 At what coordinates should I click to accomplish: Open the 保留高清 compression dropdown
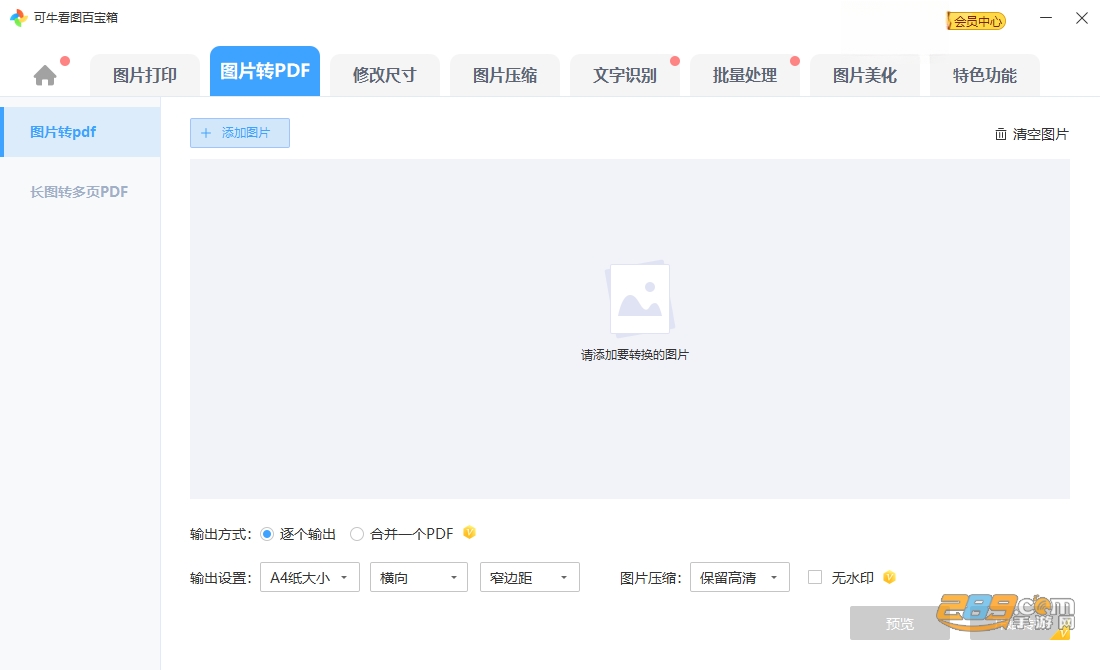[x=739, y=577]
